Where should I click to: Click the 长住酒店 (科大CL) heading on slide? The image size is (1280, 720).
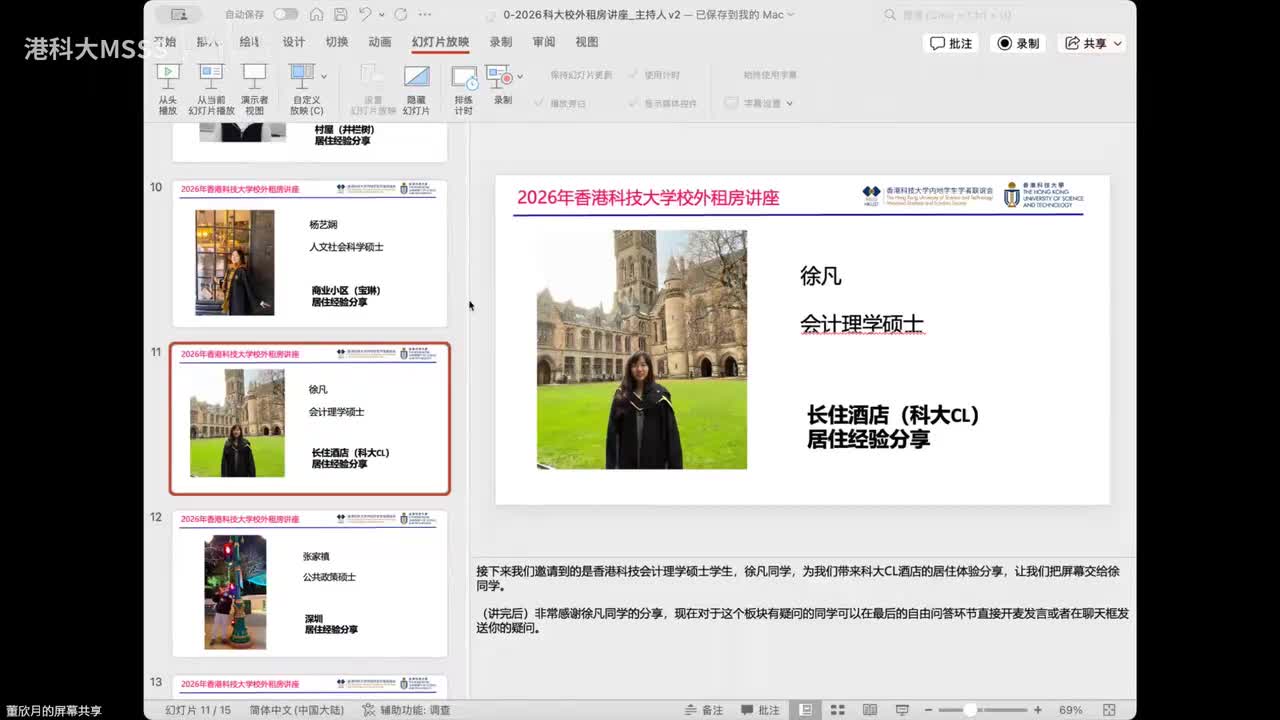coord(893,415)
